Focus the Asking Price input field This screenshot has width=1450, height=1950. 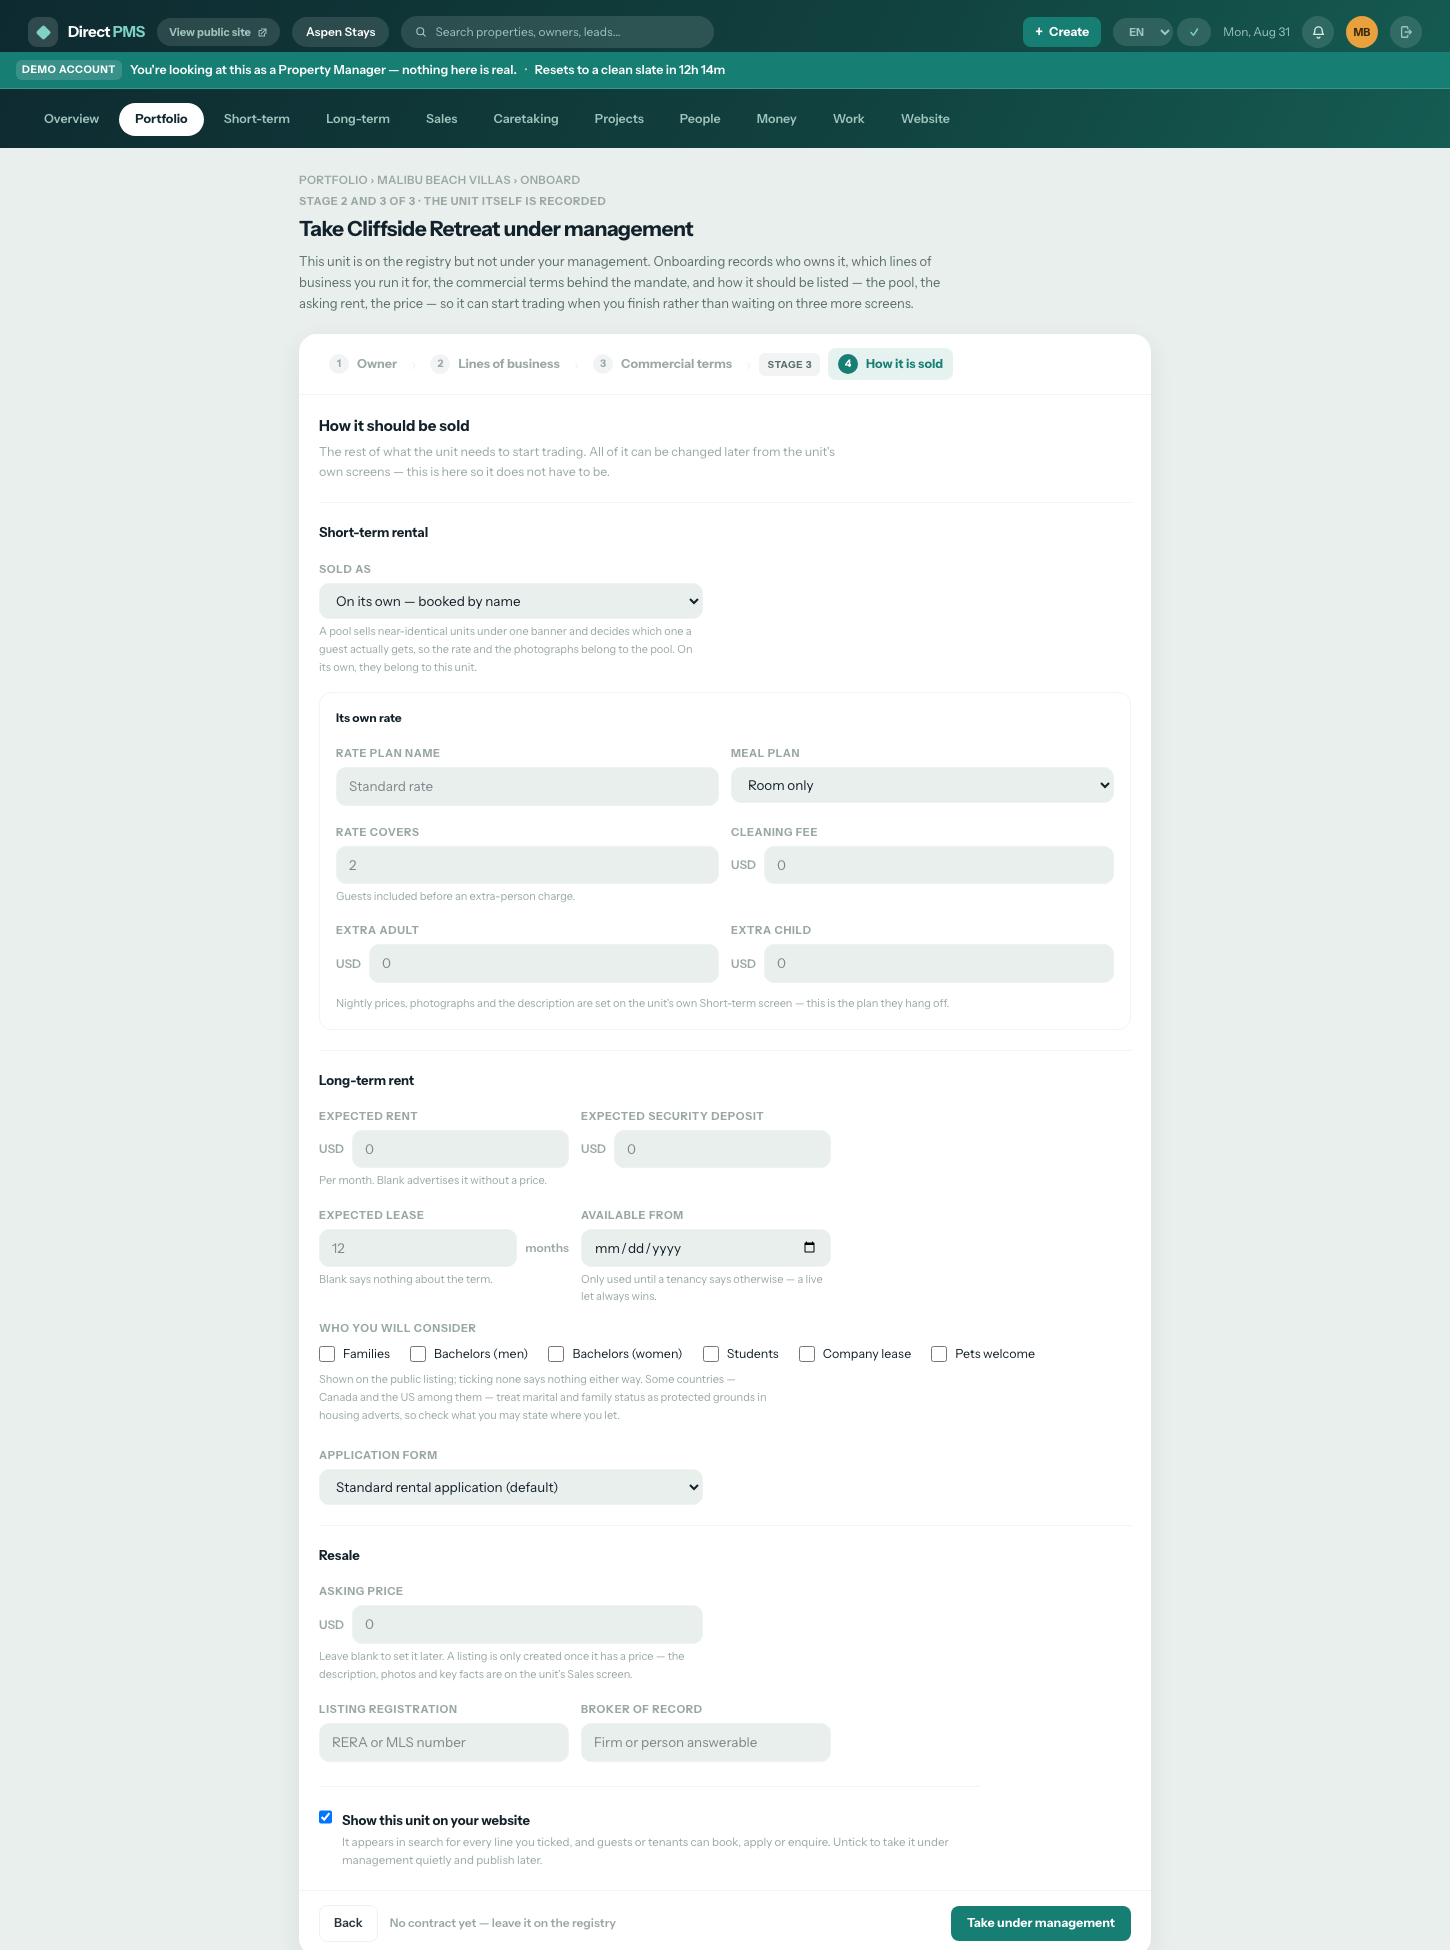(x=527, y=1625)
